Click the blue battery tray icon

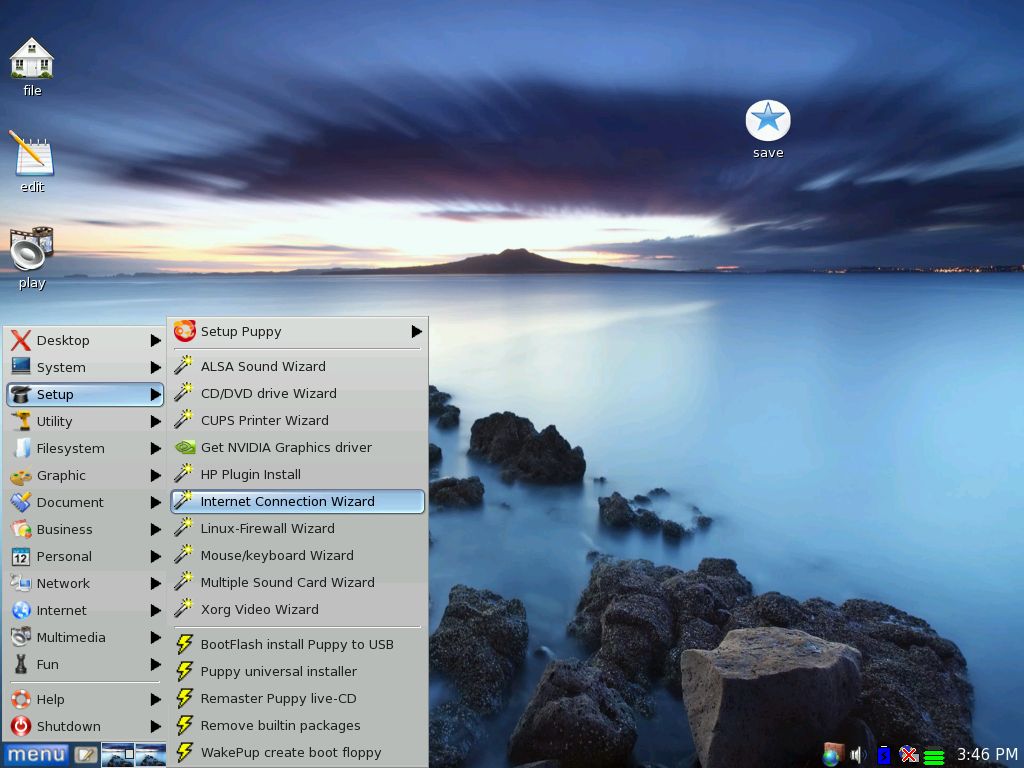click(x=883, y=754)
